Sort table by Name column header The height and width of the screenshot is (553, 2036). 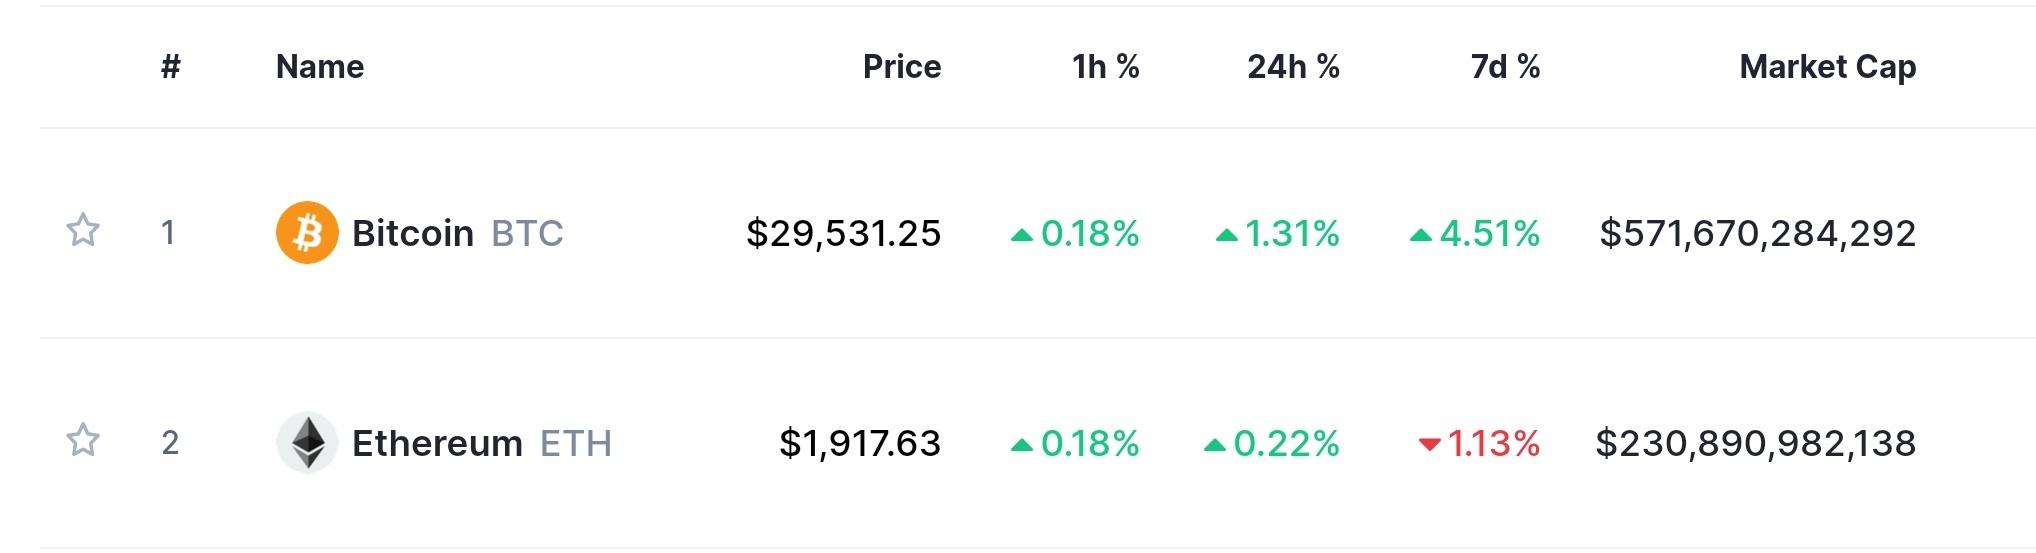point(320,67)
